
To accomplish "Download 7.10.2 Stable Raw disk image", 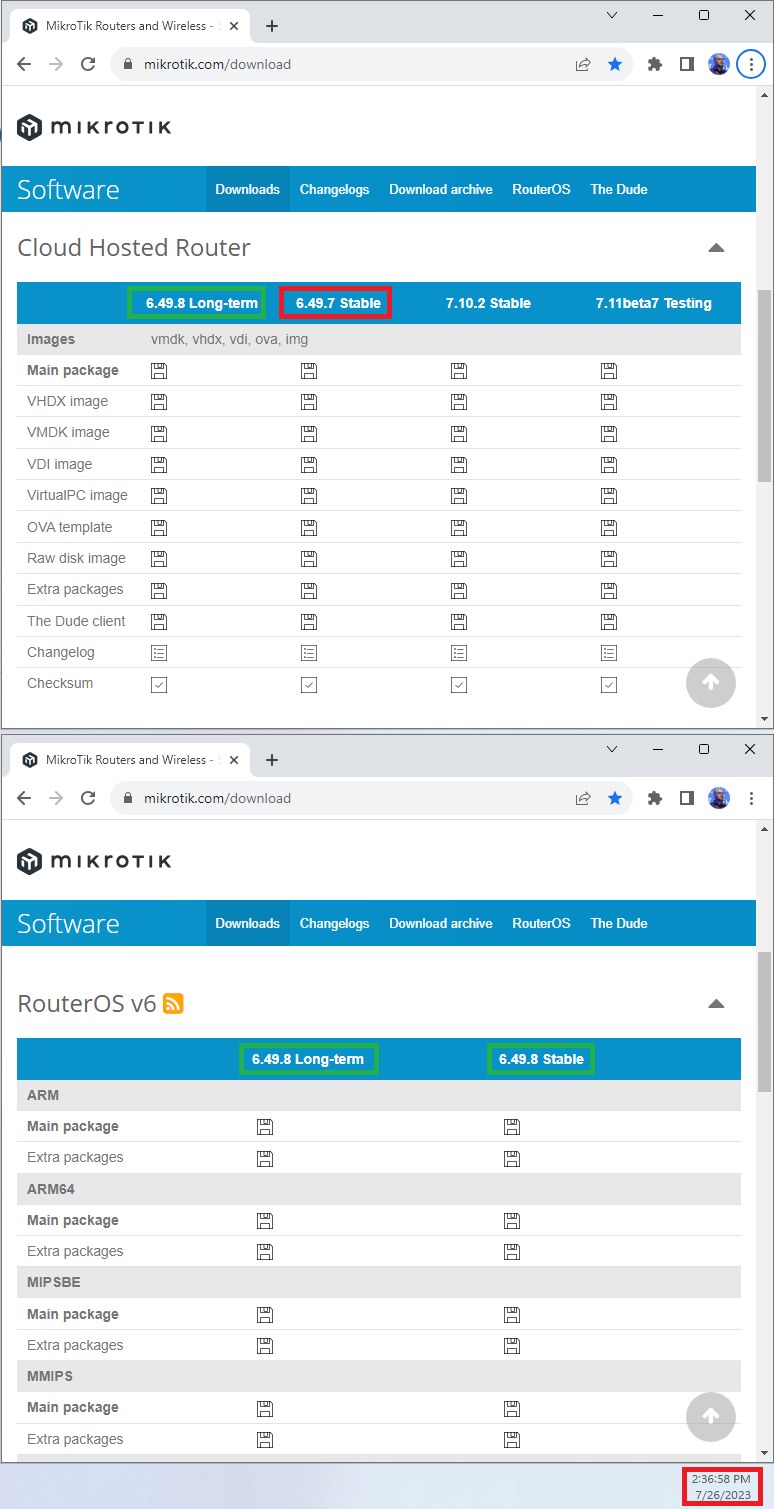I will 459,559.
